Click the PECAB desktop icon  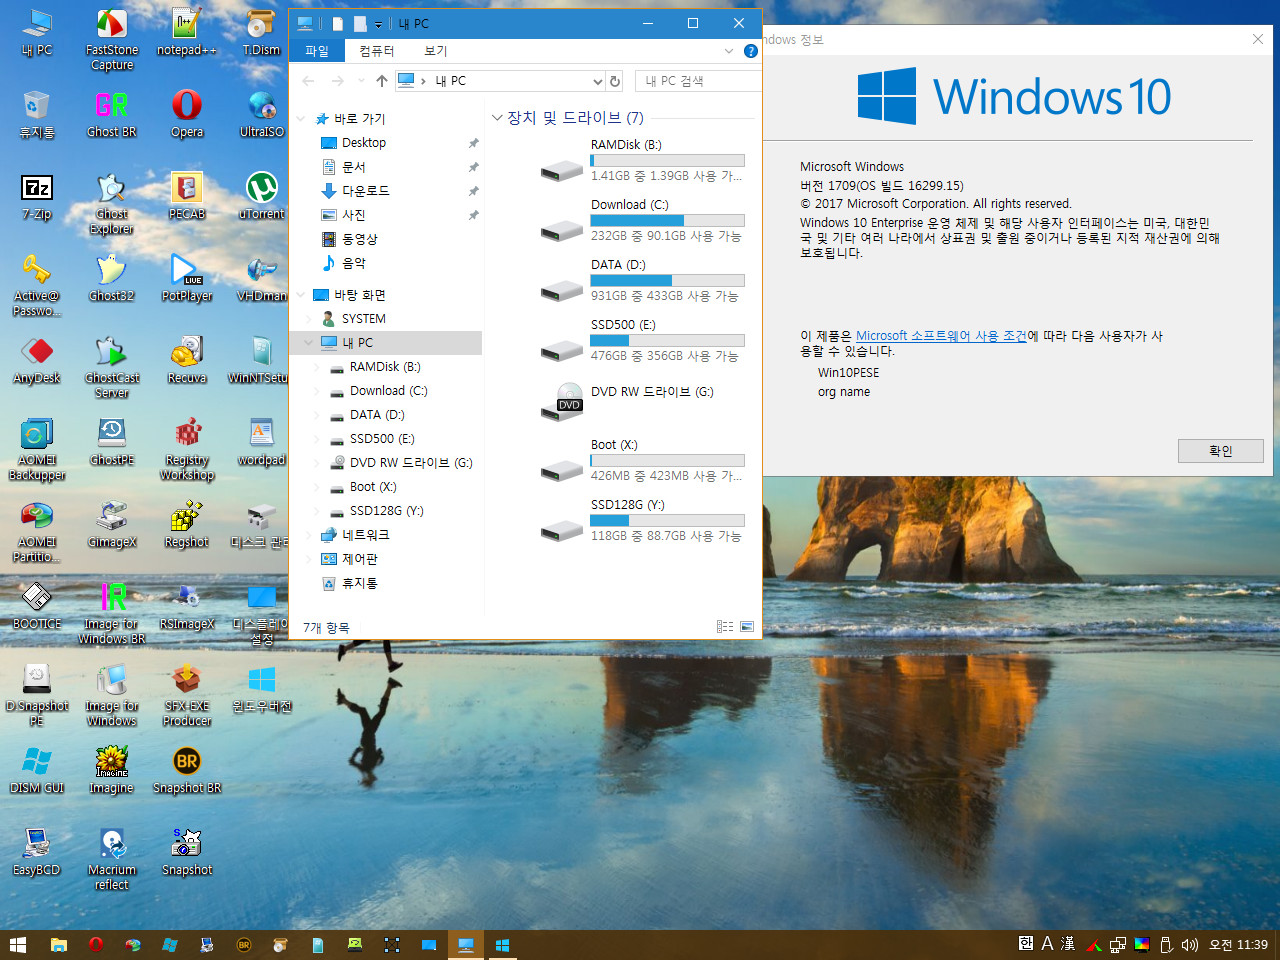pyautogui.click(x=186, y=195)
